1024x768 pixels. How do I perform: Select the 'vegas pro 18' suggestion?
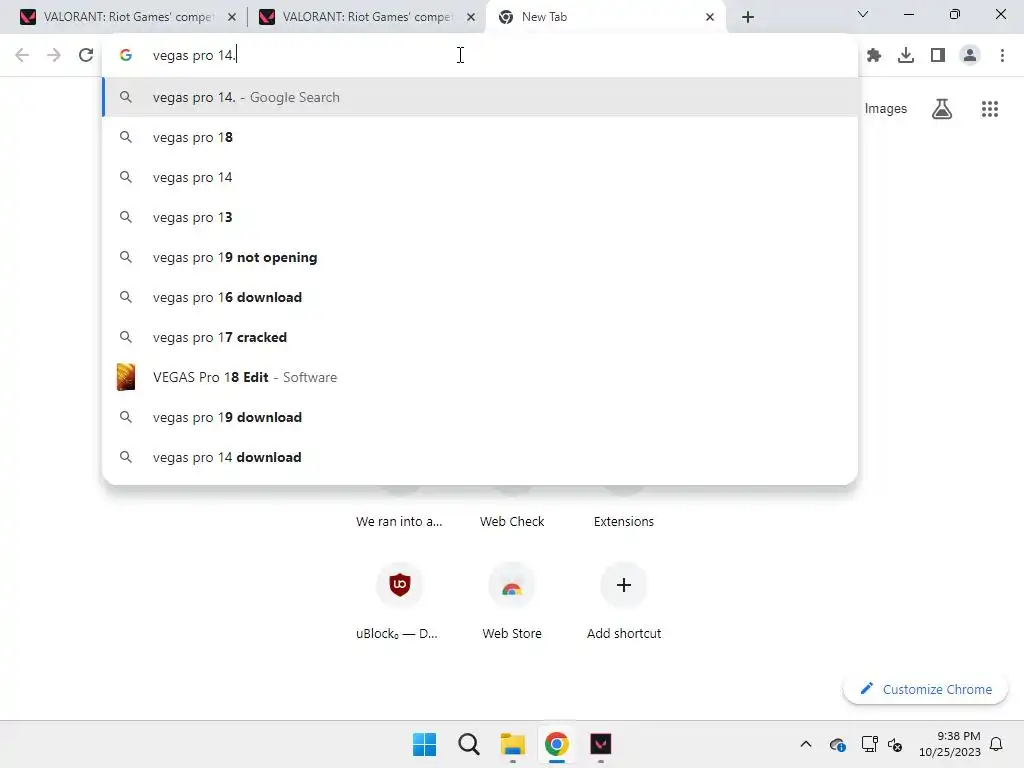pos(480,137)
